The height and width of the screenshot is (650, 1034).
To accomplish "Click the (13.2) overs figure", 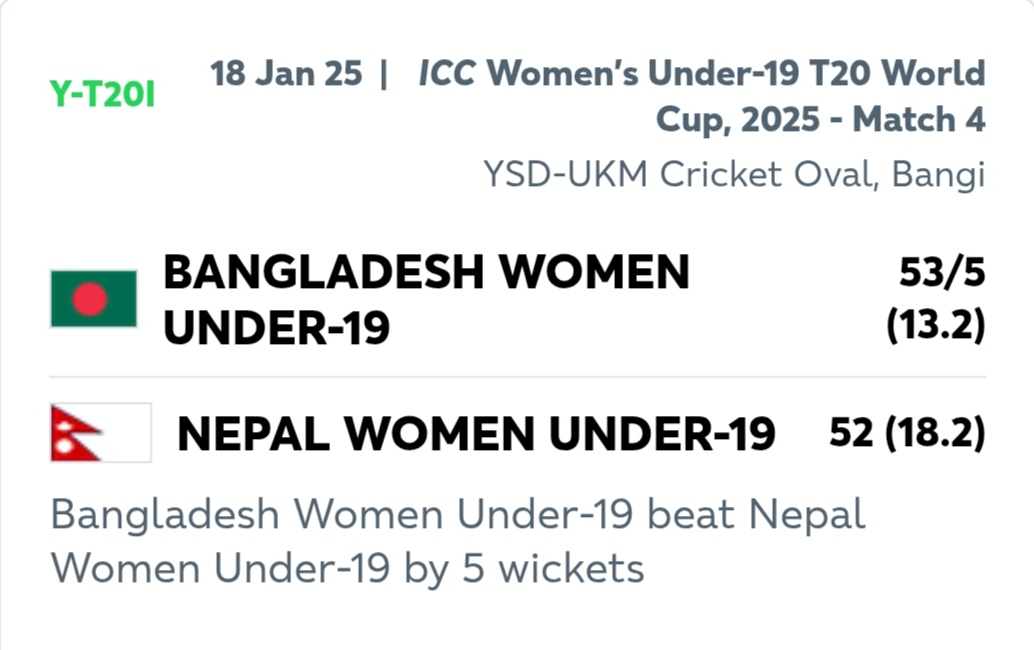I will (936, 324).
